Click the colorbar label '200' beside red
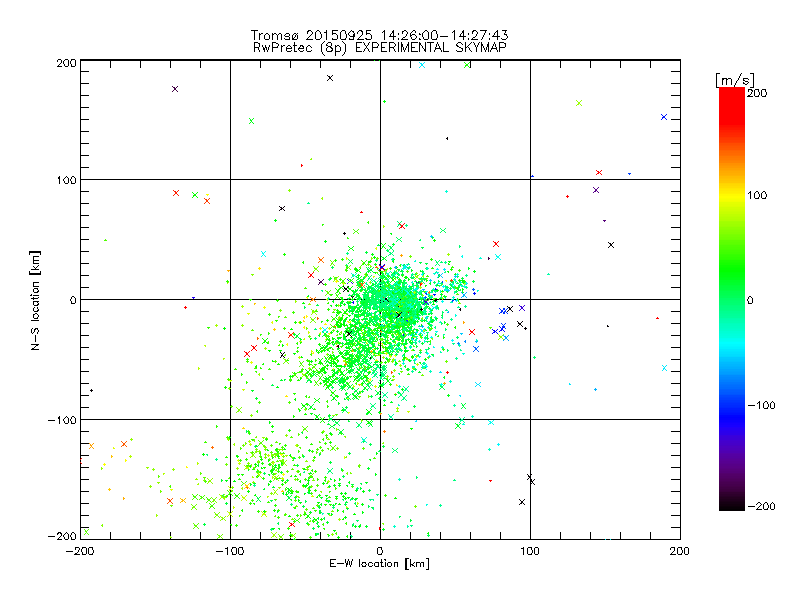800x600 pixels. 757,93
